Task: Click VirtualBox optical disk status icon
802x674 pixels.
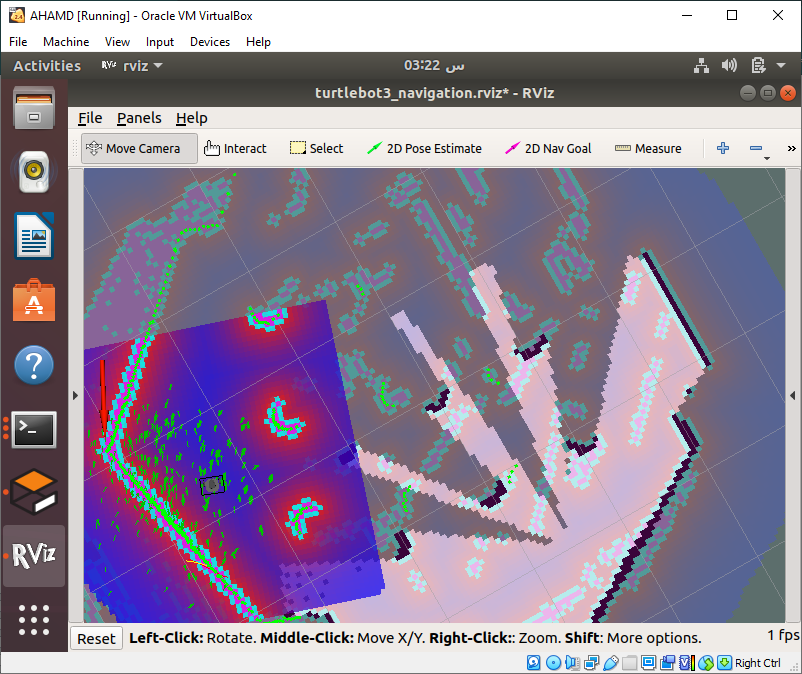Action: pos(553,663)
